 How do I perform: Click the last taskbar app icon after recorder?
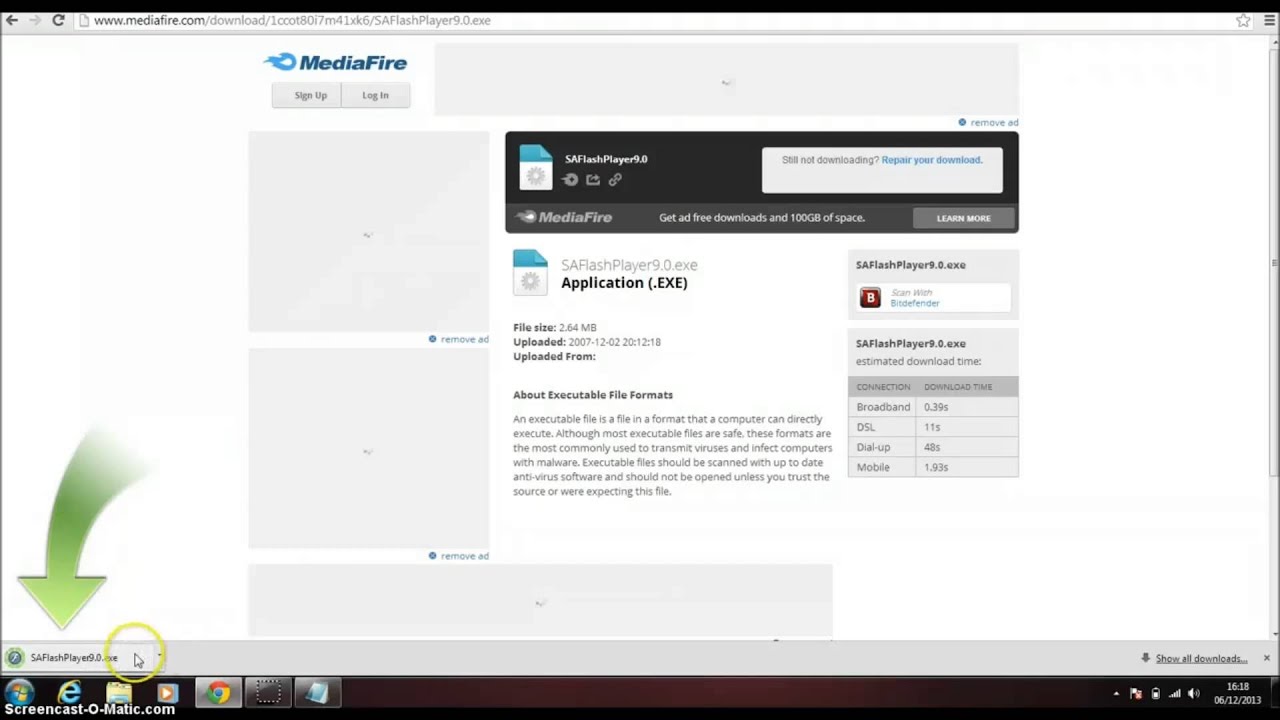click(x=316, y=693)
